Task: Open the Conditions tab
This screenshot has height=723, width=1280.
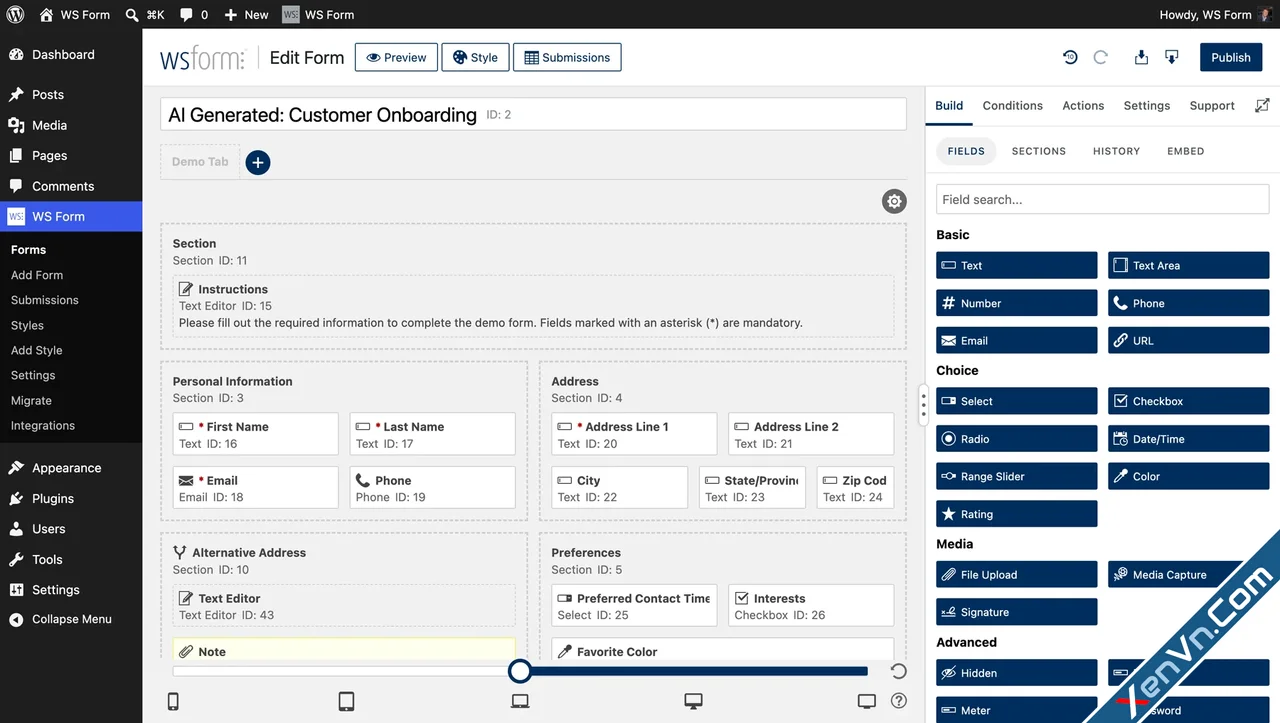Action: [1012, 105]
